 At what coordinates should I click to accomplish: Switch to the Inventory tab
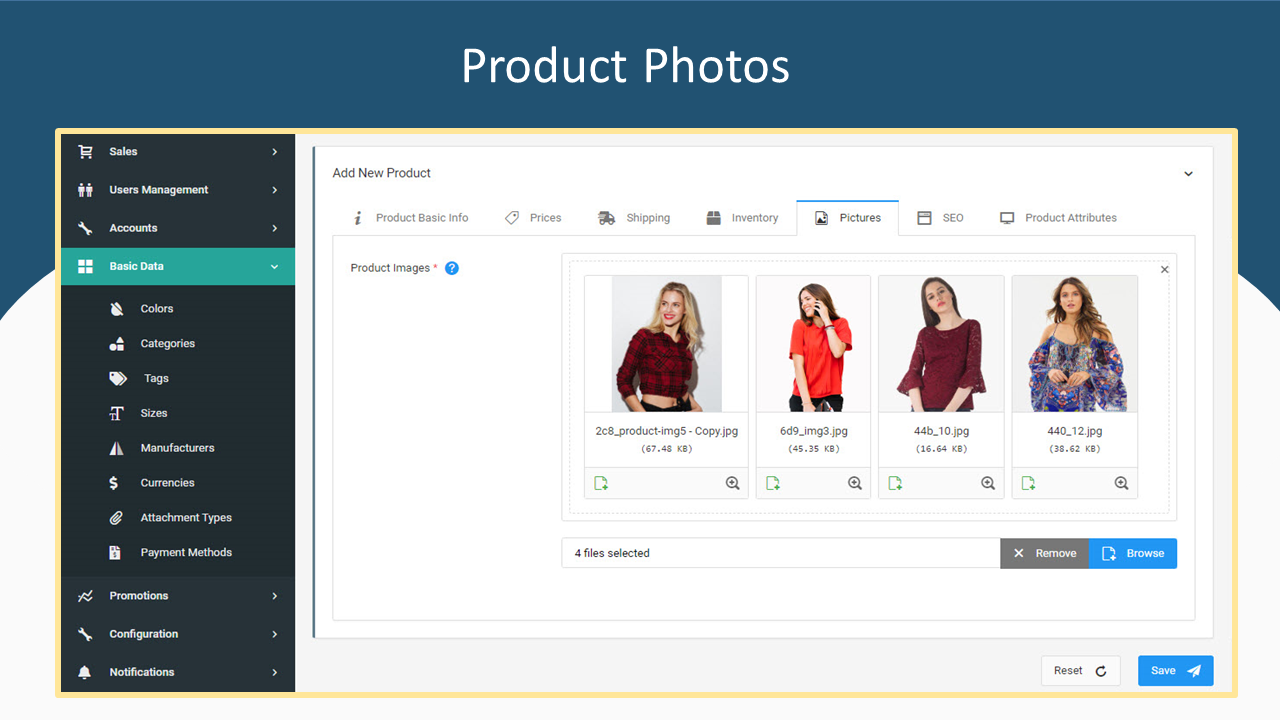[x=742, y=218]
